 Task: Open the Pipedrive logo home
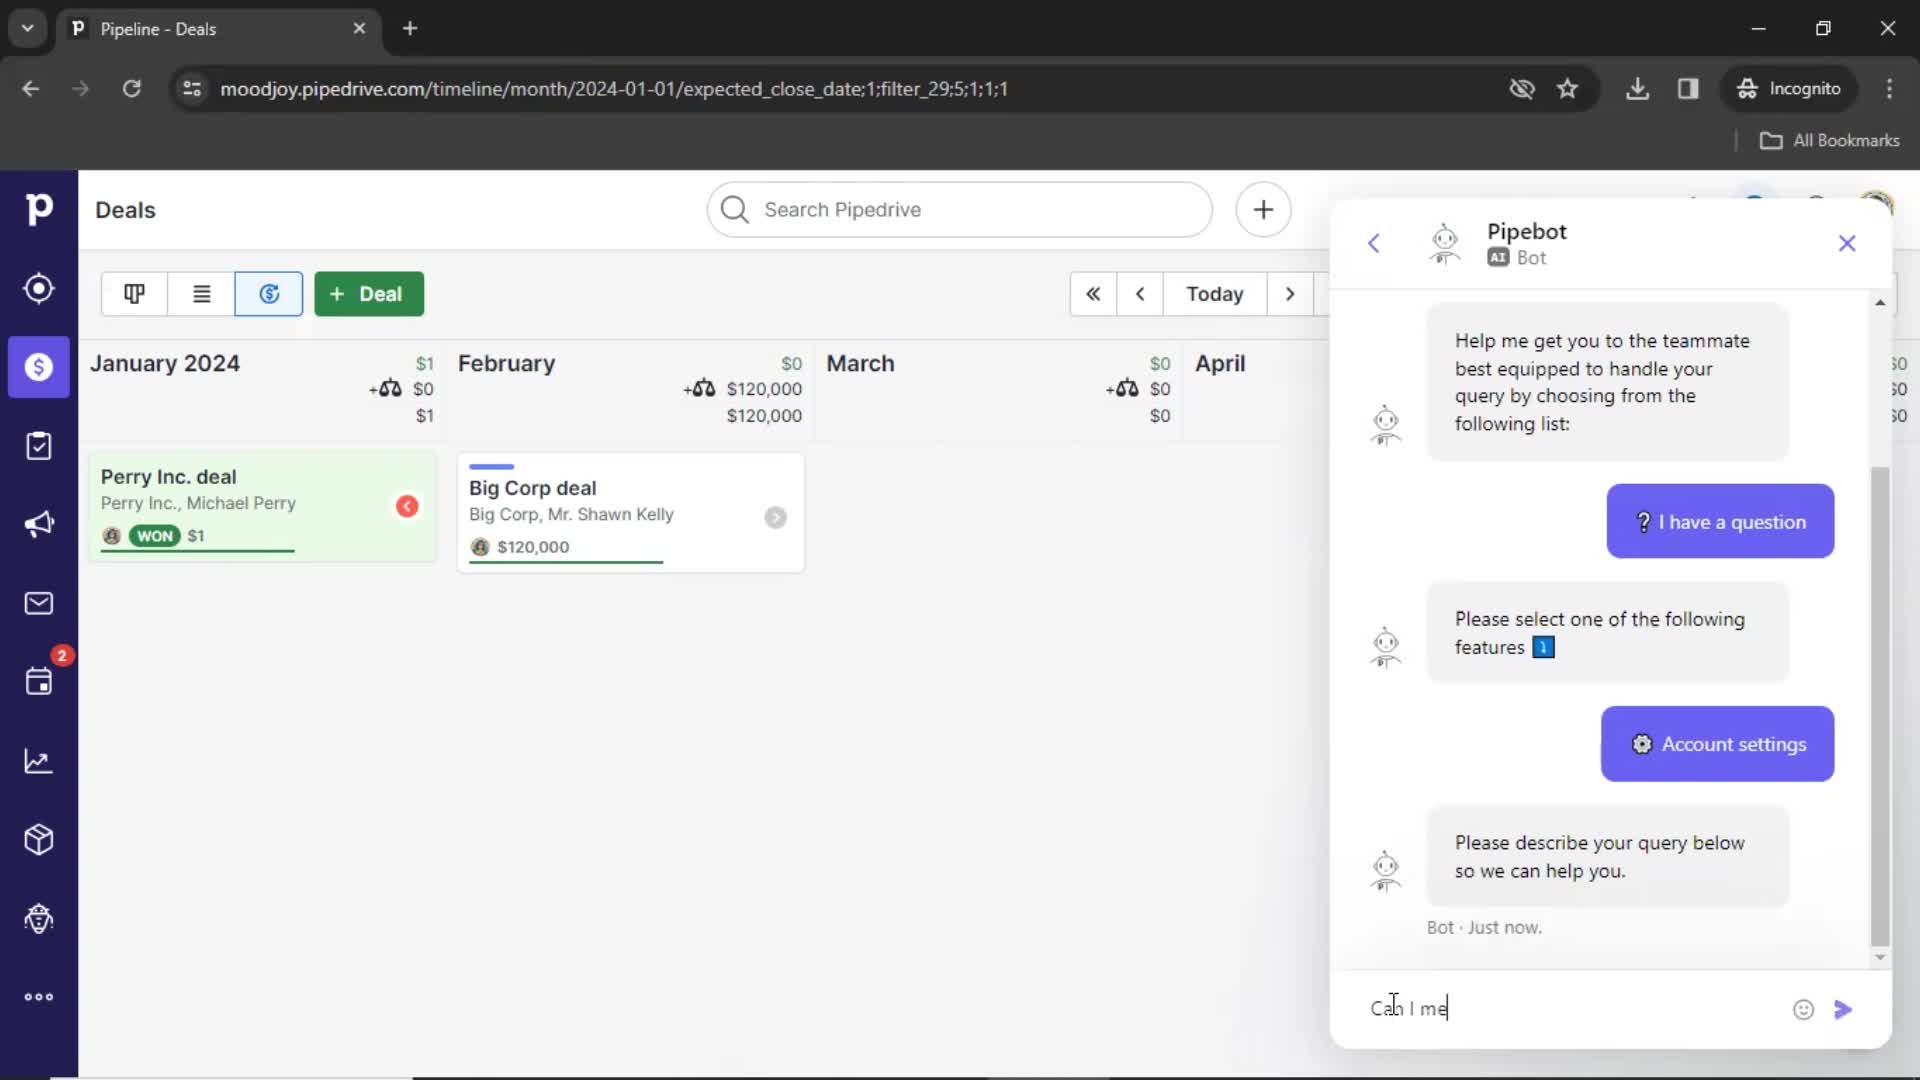tap(38, 209)
